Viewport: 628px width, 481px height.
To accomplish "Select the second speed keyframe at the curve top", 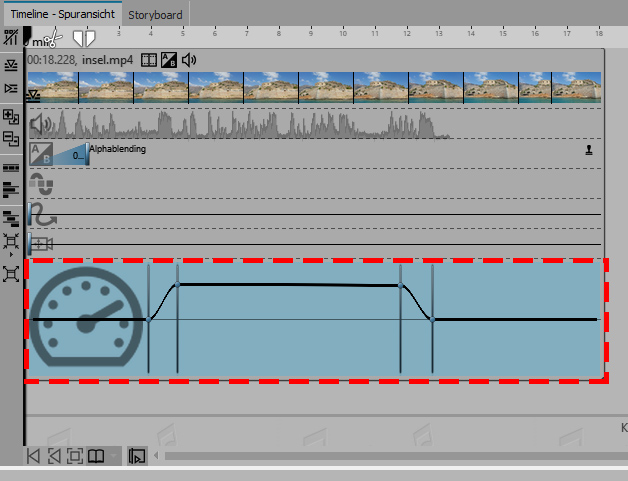I will 177,285.
